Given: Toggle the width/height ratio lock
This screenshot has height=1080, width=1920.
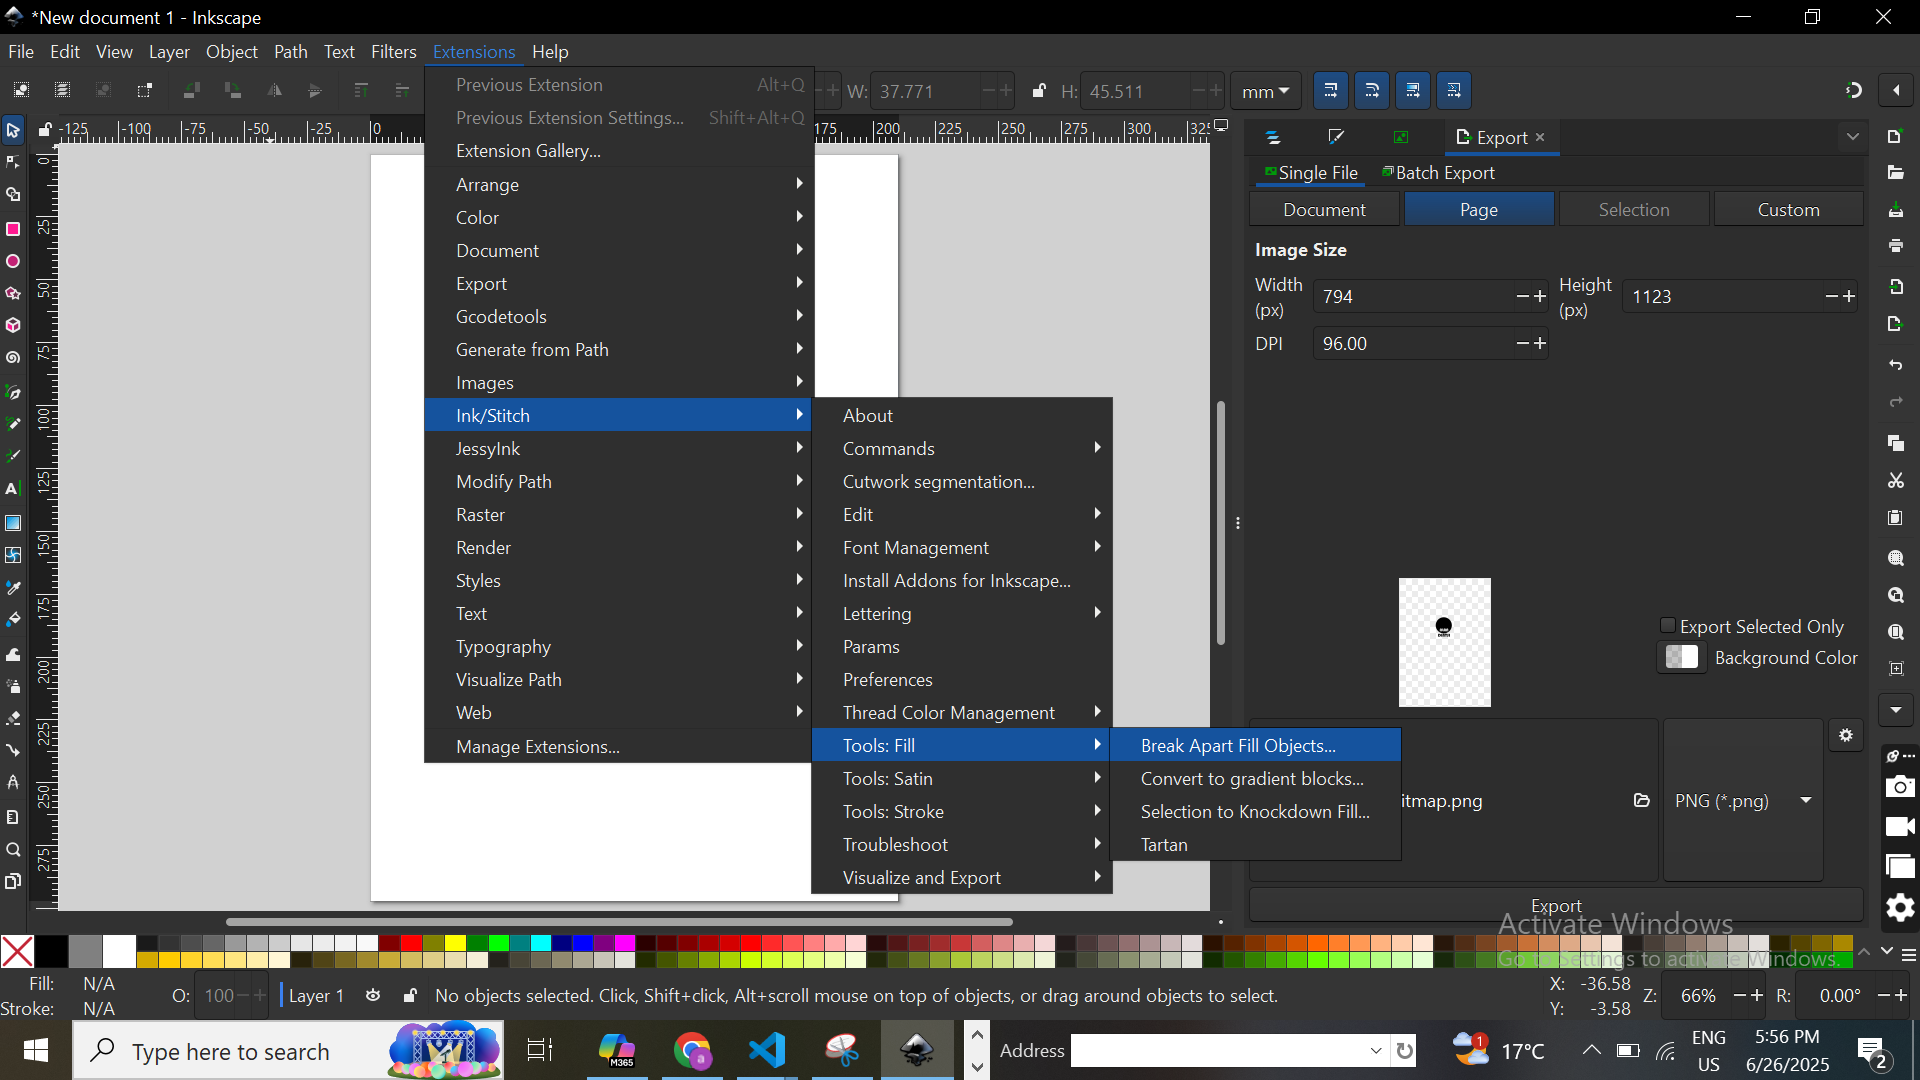Looking at the screenshot, I should (x=1039, y=91).
